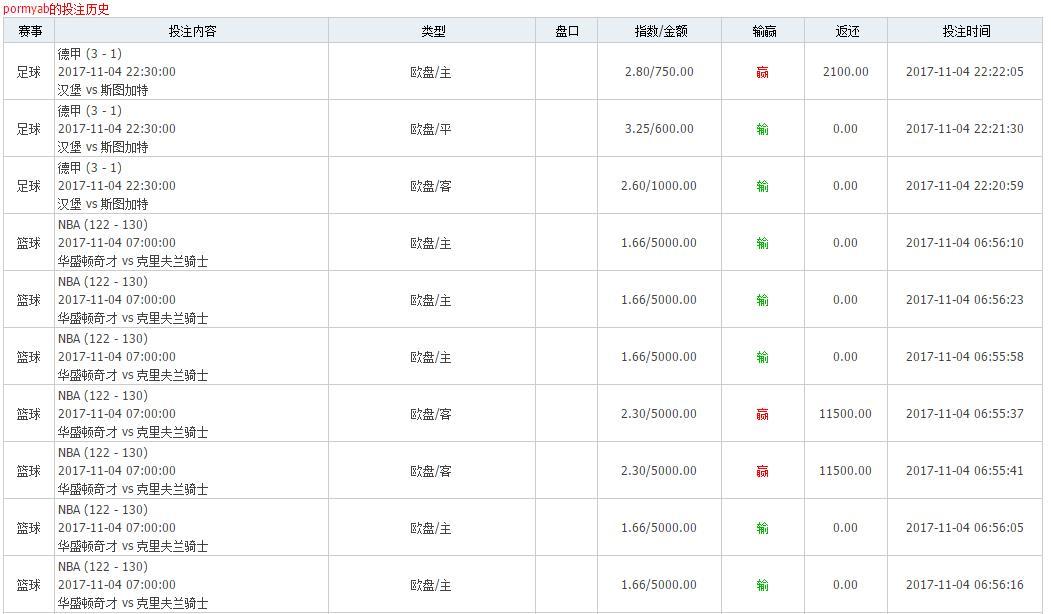The width and height of the screenshot is (1051, 614).
Task: Click 1.66/5000.00 in the 06:56:16 row
Action: (x=659, y=585)
